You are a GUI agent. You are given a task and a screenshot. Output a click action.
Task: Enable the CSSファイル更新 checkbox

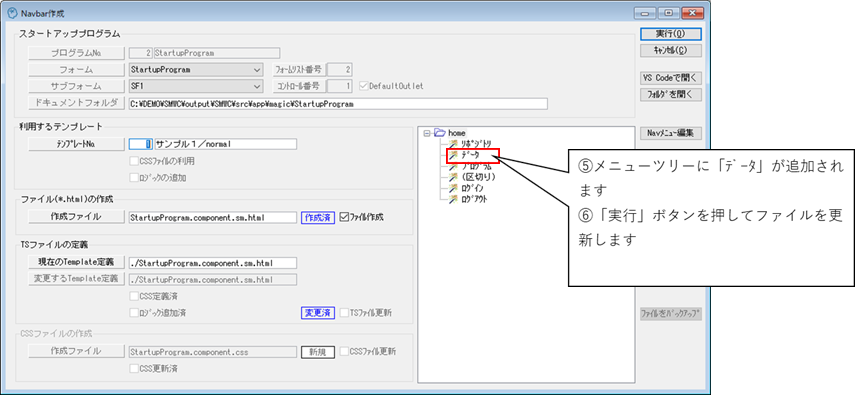344,351
